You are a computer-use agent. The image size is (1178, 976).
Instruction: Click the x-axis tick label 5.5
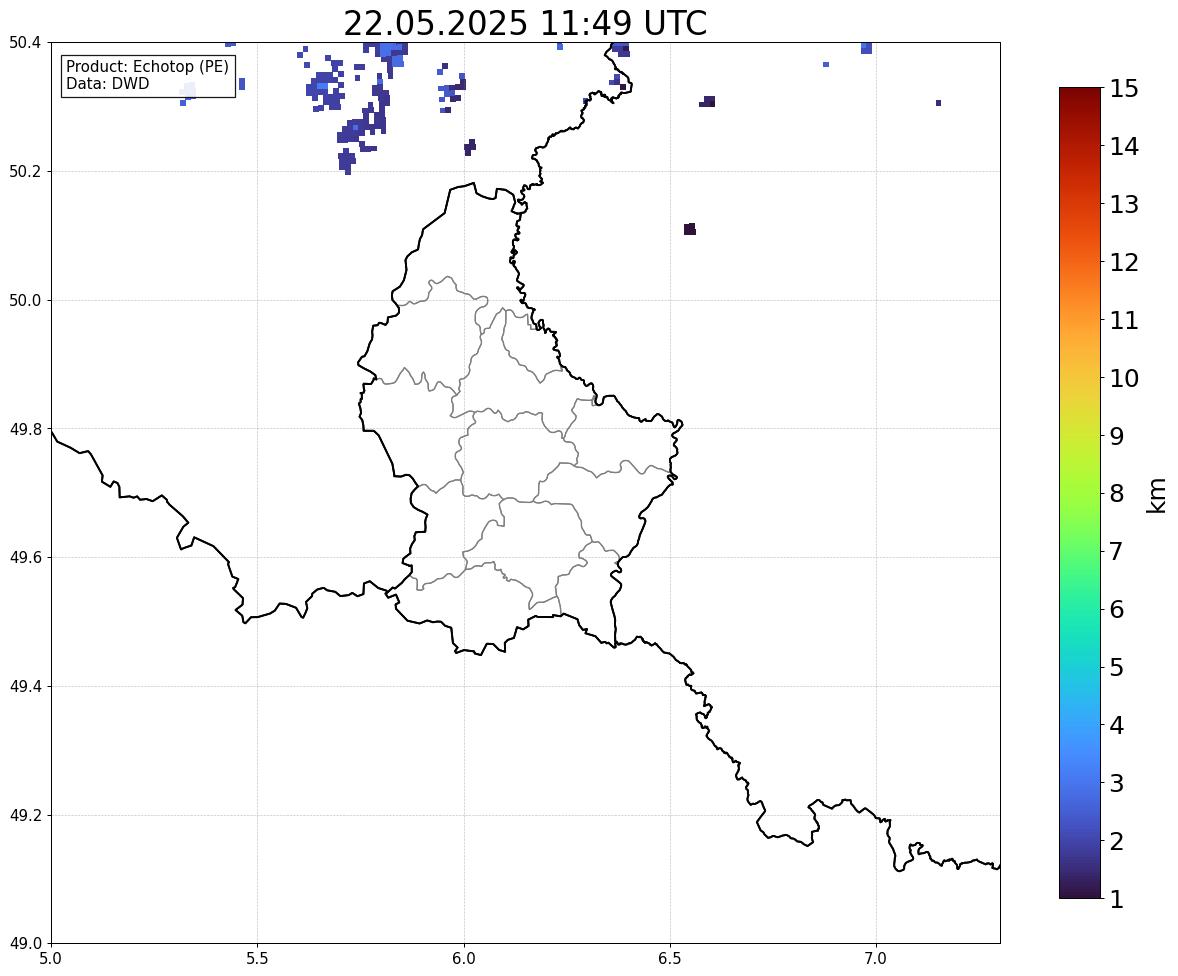258,959
